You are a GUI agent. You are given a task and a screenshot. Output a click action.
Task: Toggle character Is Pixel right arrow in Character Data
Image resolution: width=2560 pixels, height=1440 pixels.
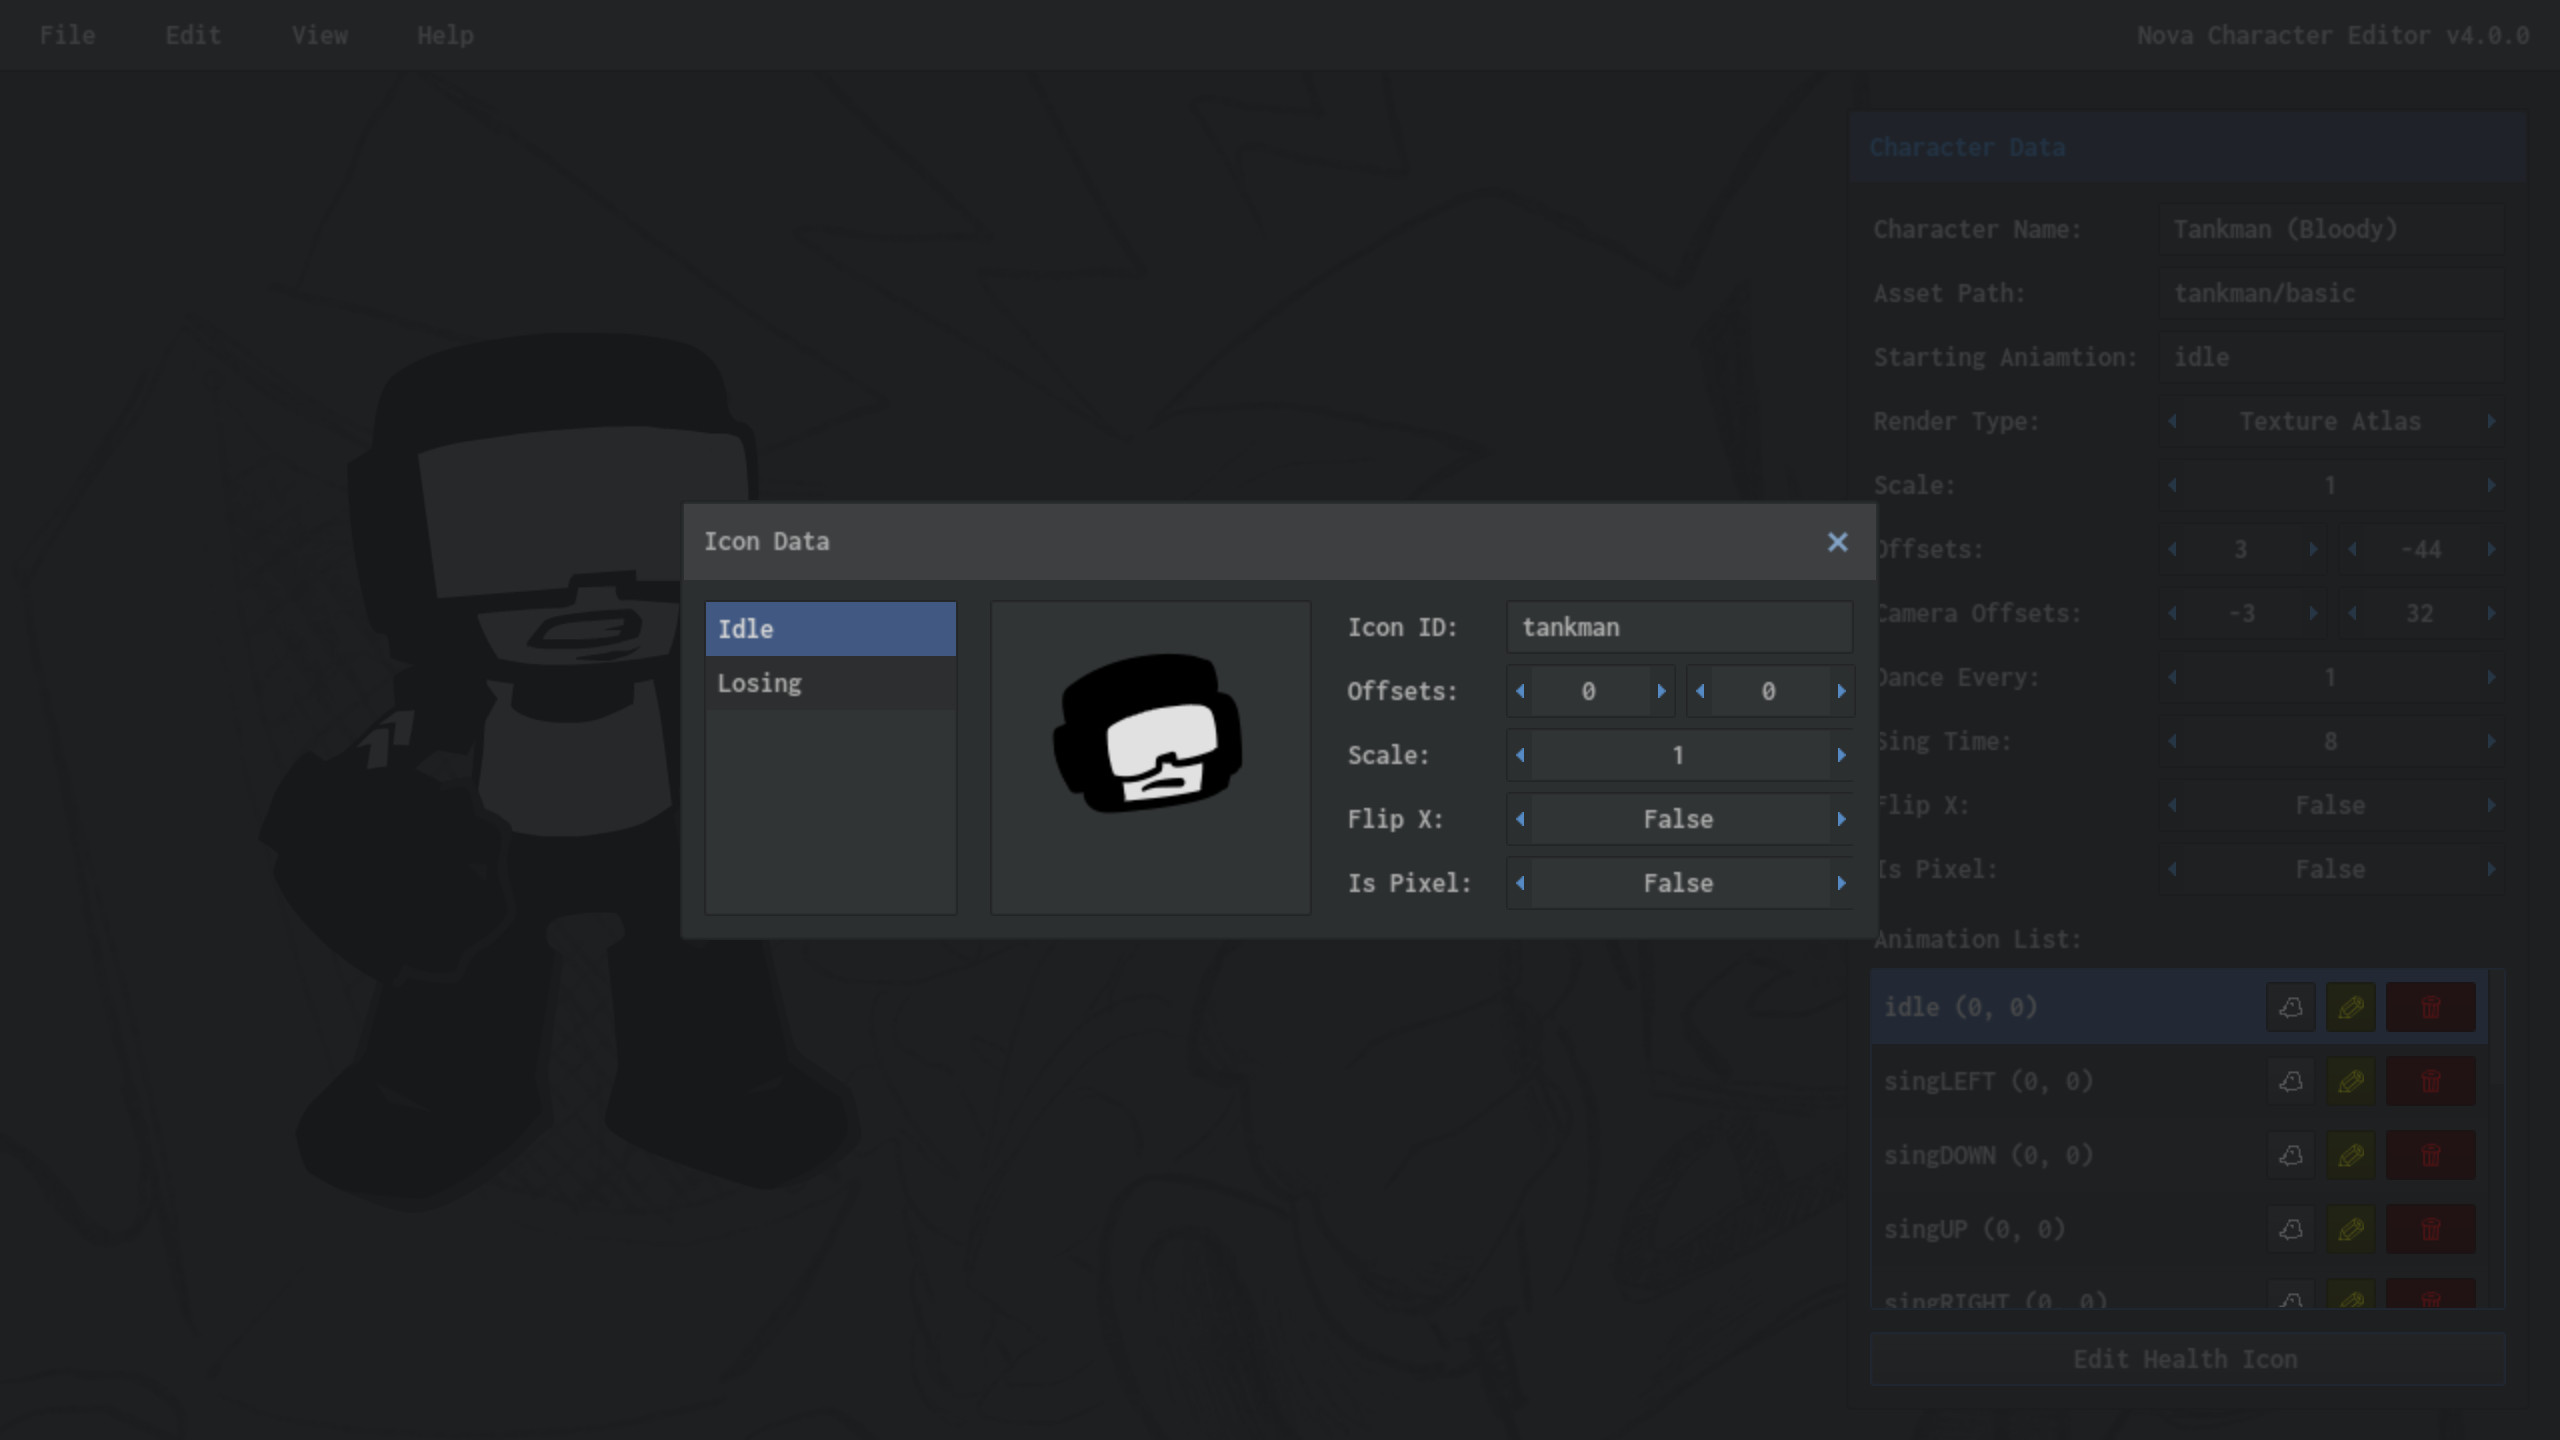(2491, 869)
